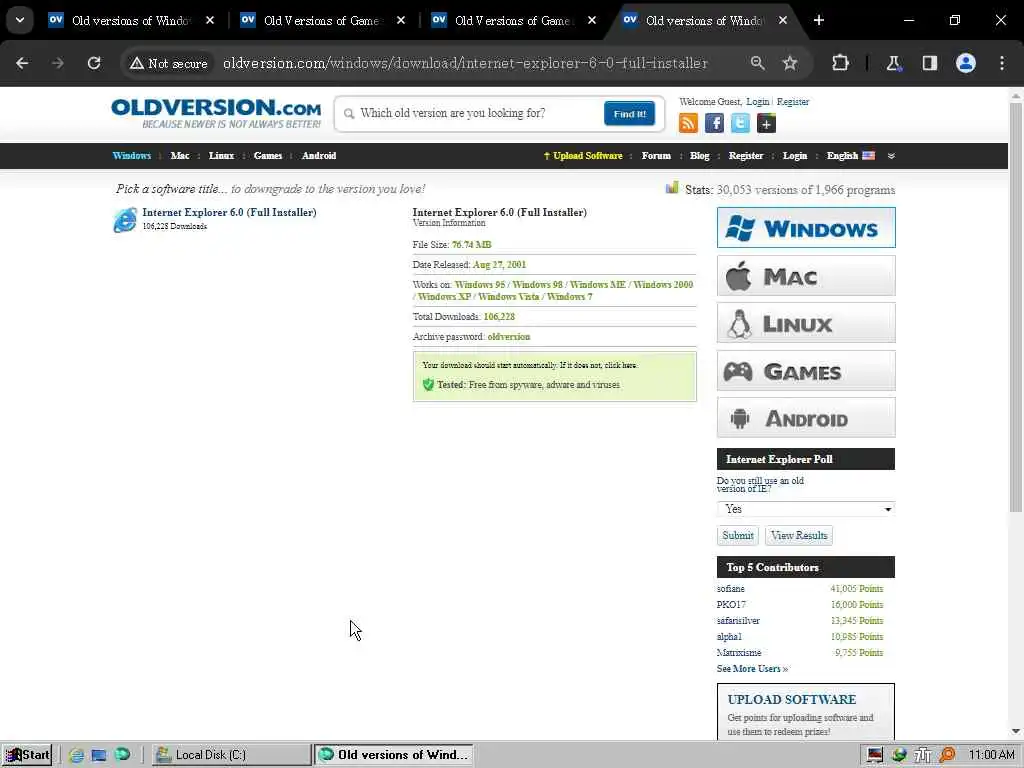Screen dimensions: 1024x768
Task: Open the Mac category banner
Action: click(x=806, y=276)
